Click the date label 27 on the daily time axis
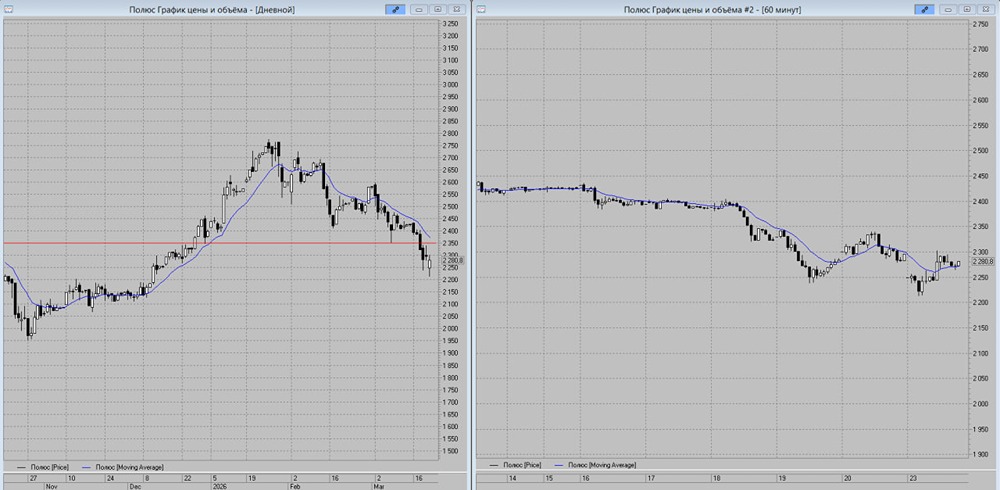The width and height of the screenshot is (1000, 490). [33, 478]
